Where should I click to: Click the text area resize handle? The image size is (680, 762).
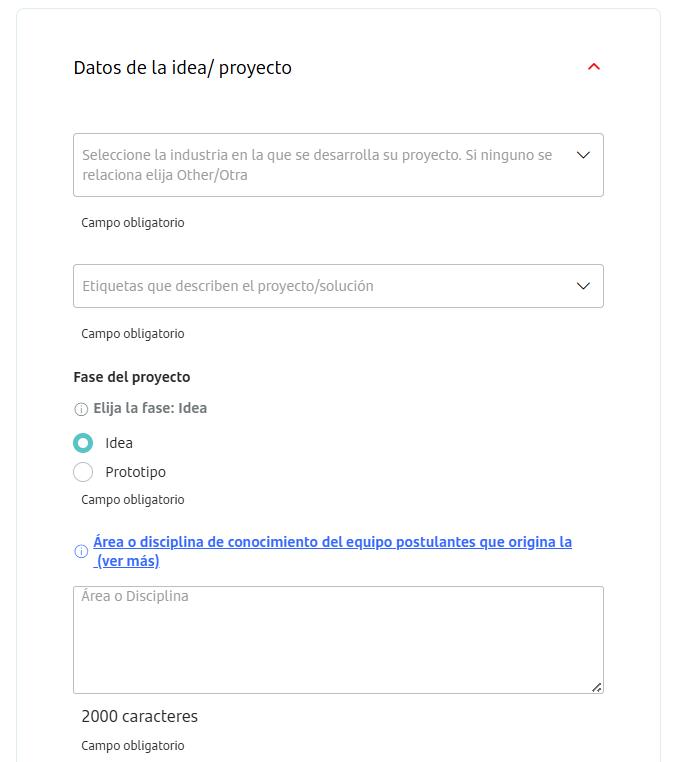pos(597,687)
